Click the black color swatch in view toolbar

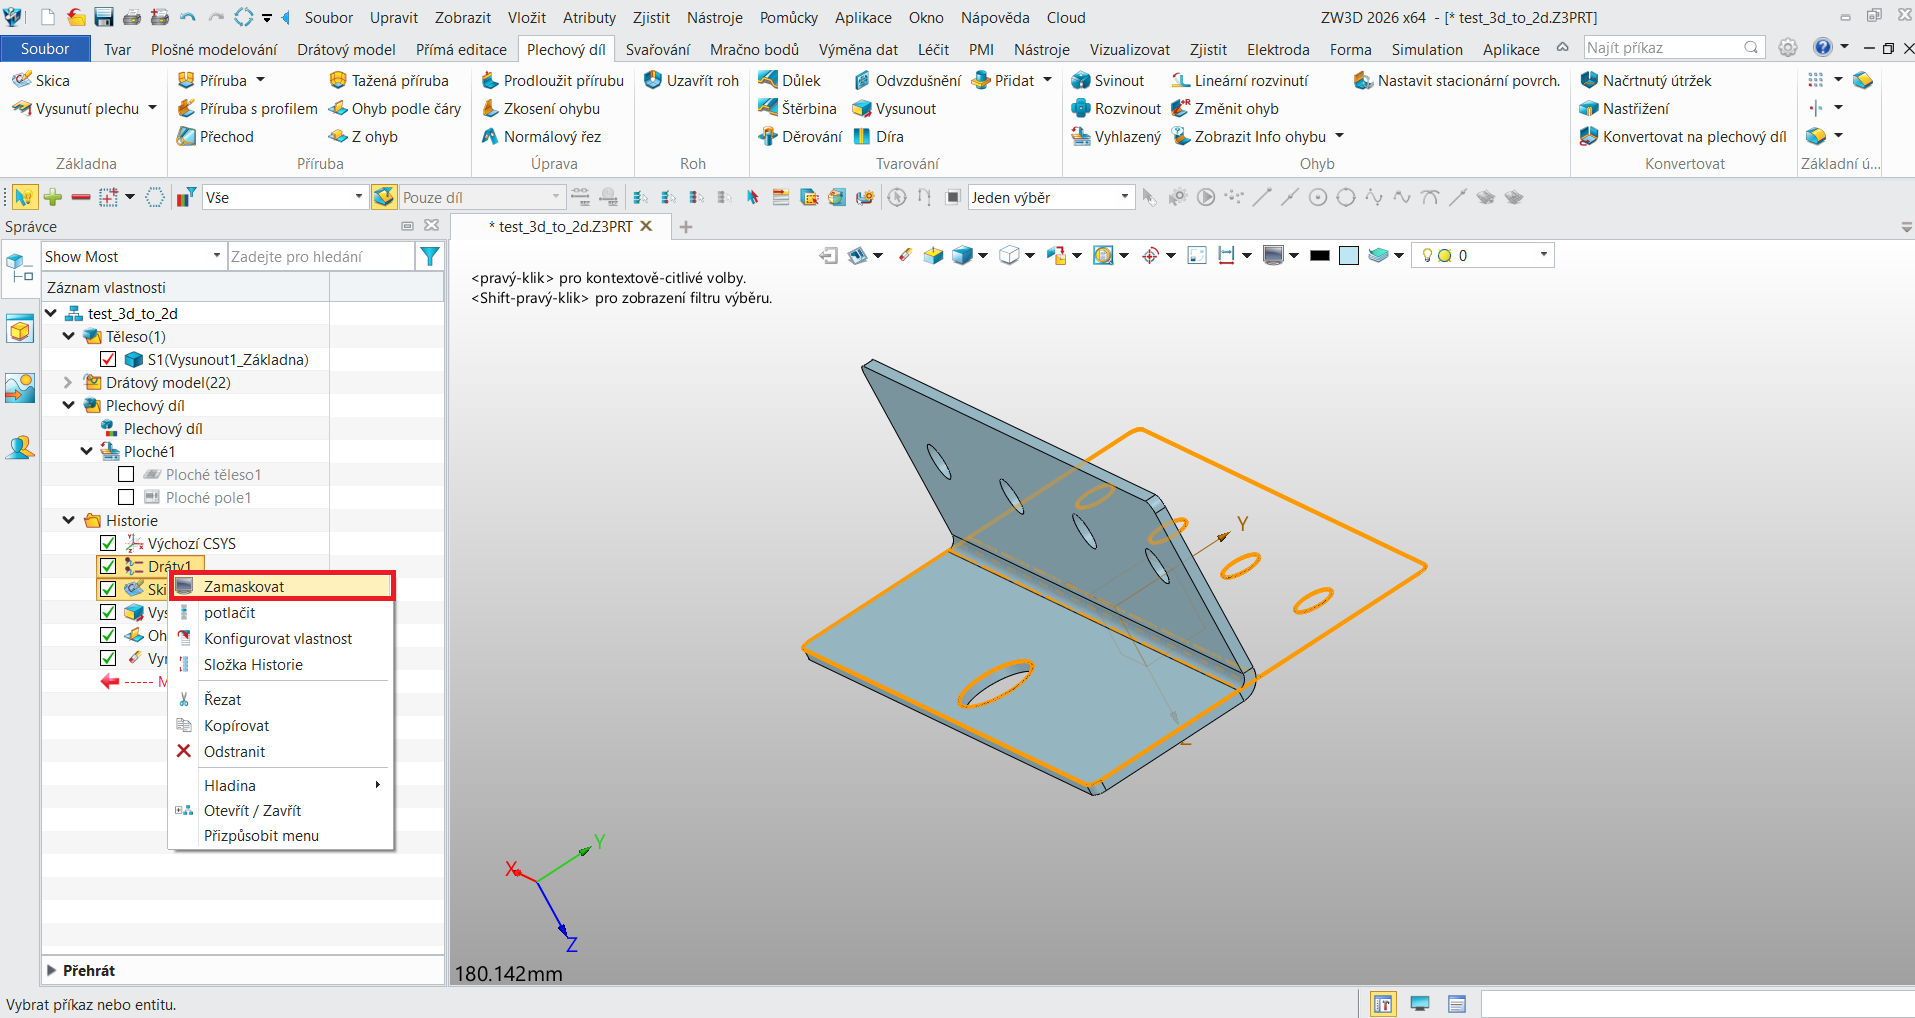click(1320, 255)
